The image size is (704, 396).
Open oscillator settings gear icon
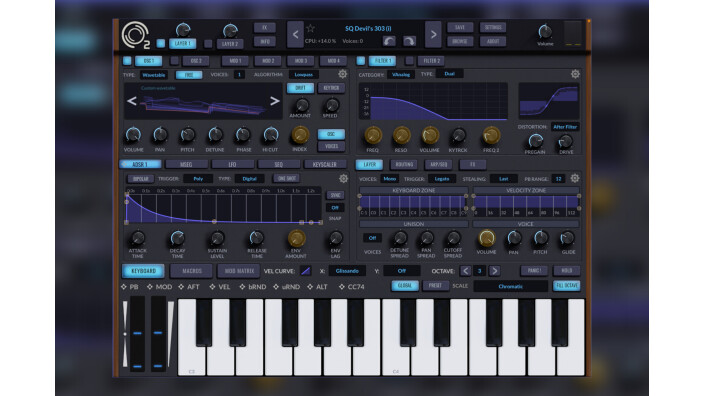(x=343, y=74)
